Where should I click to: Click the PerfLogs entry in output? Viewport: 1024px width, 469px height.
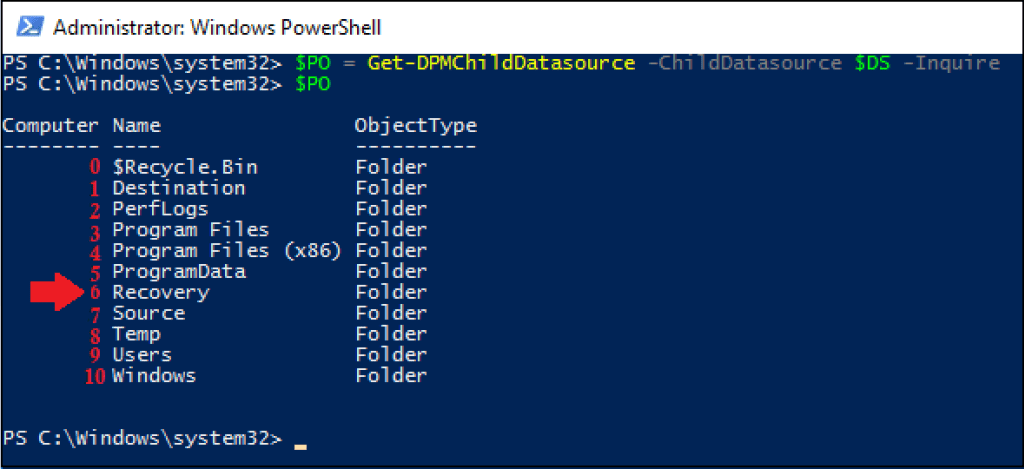coord(161,209)
